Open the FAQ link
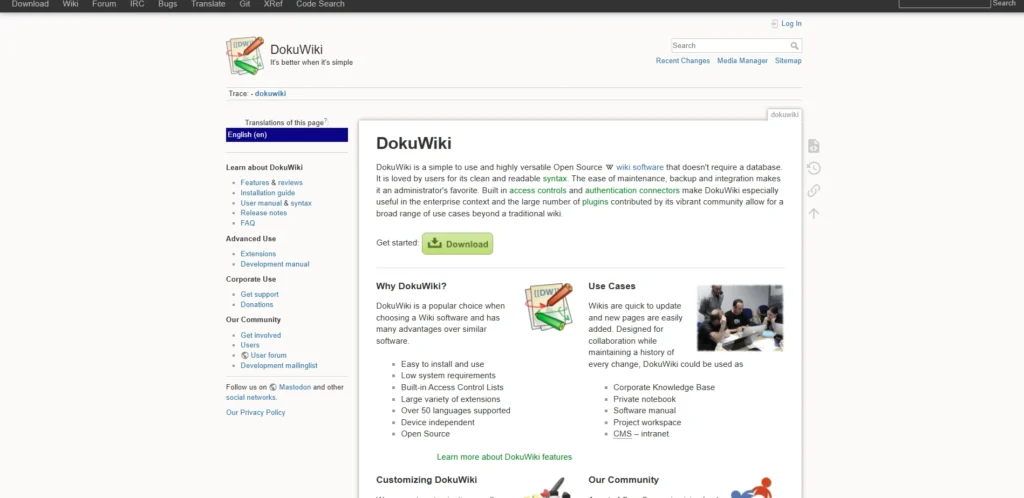This screenshot has width=1024, height=498. 248,223
